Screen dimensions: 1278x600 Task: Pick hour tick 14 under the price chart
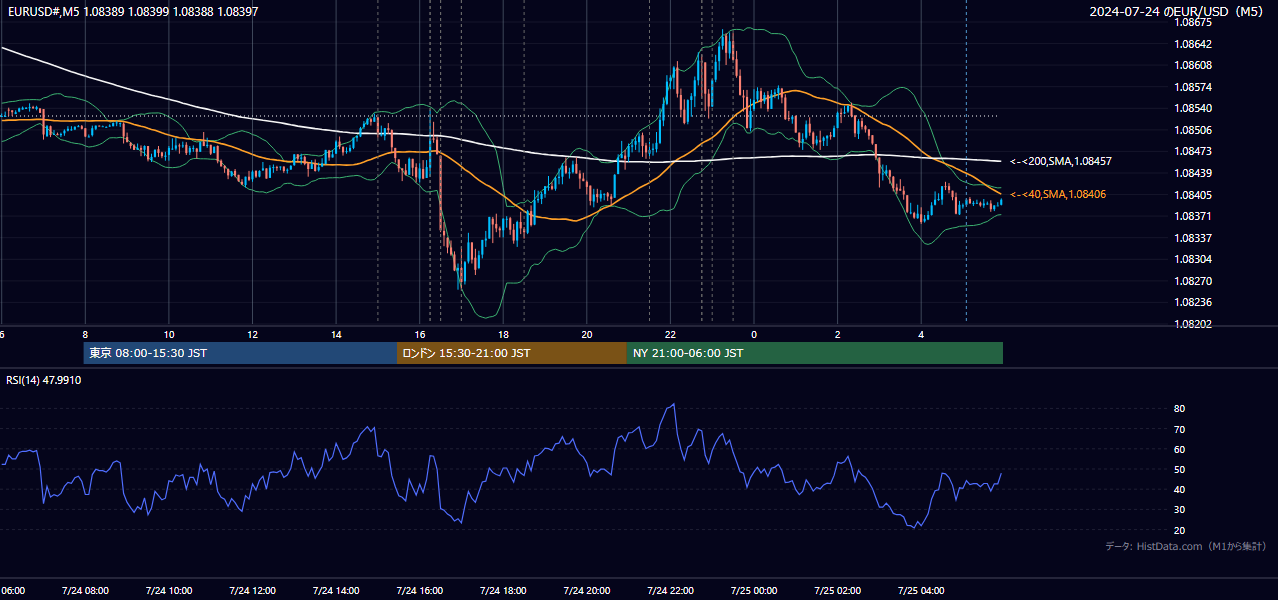336,334
